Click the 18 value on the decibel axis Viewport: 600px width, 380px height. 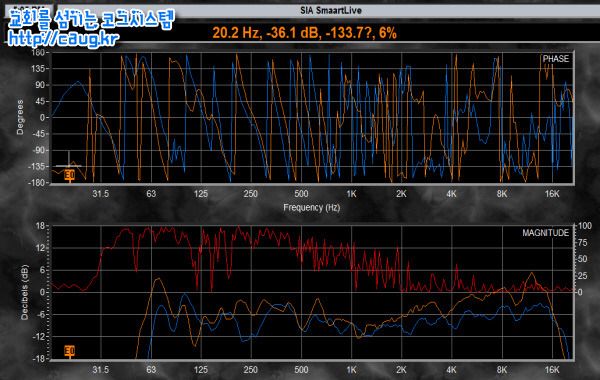click(40, 226)
